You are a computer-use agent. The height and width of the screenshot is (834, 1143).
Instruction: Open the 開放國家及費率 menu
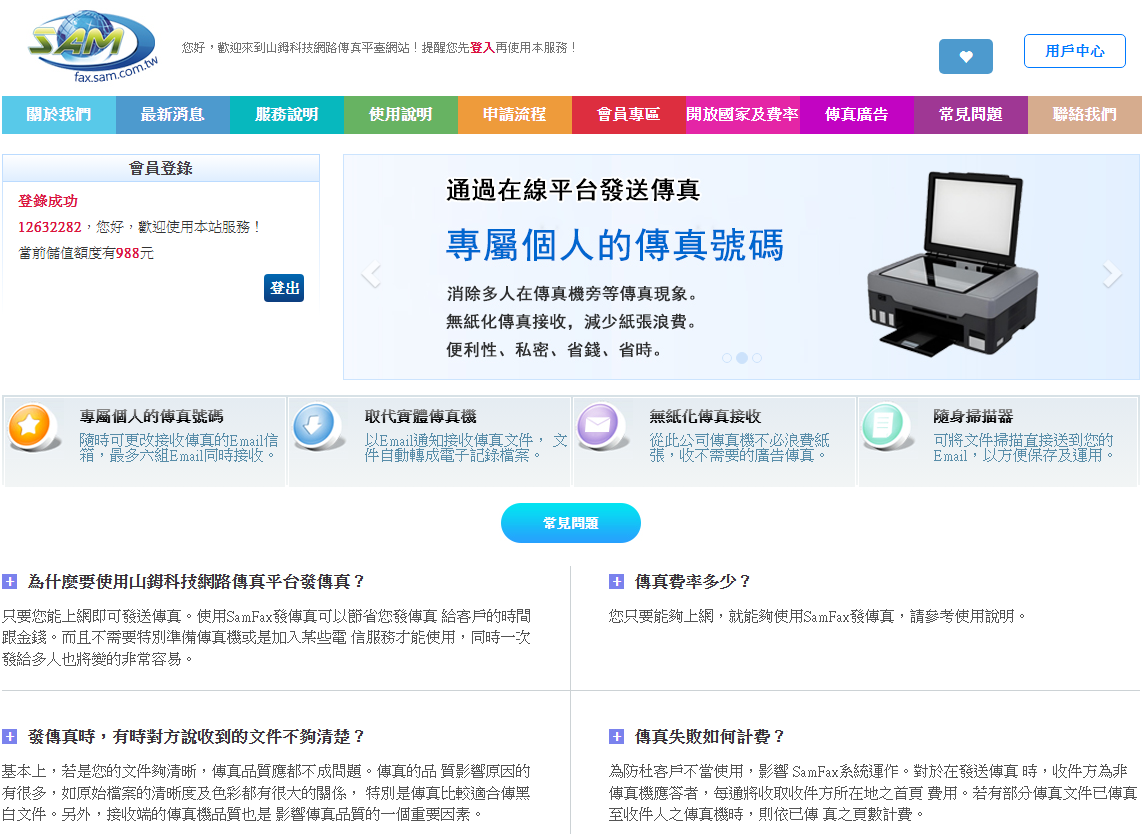[x=742, y=114]
